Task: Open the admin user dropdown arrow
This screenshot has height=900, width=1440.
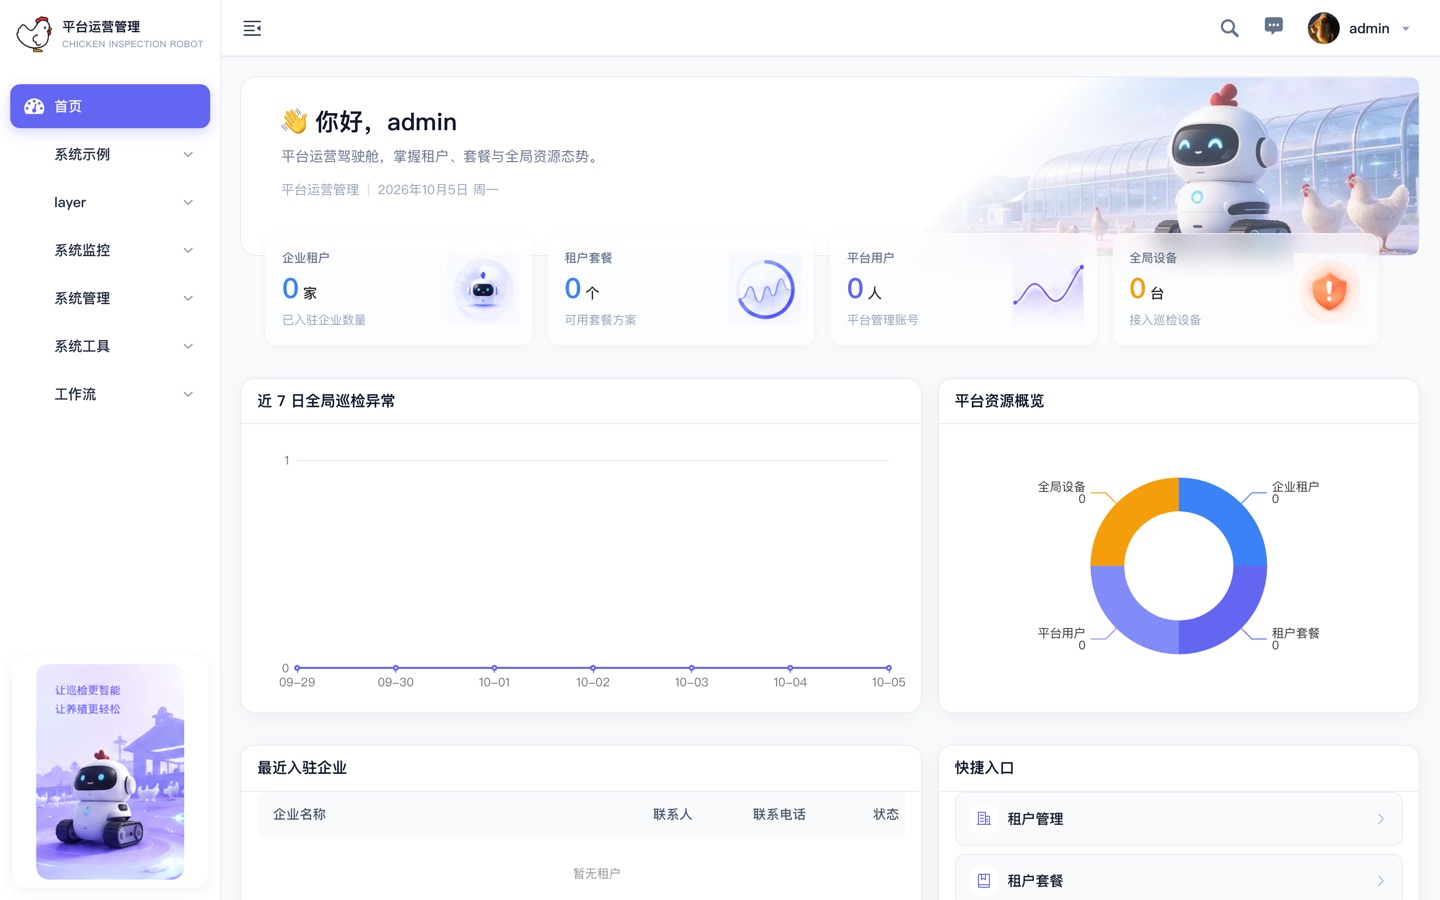Action: pos(1406,29)
